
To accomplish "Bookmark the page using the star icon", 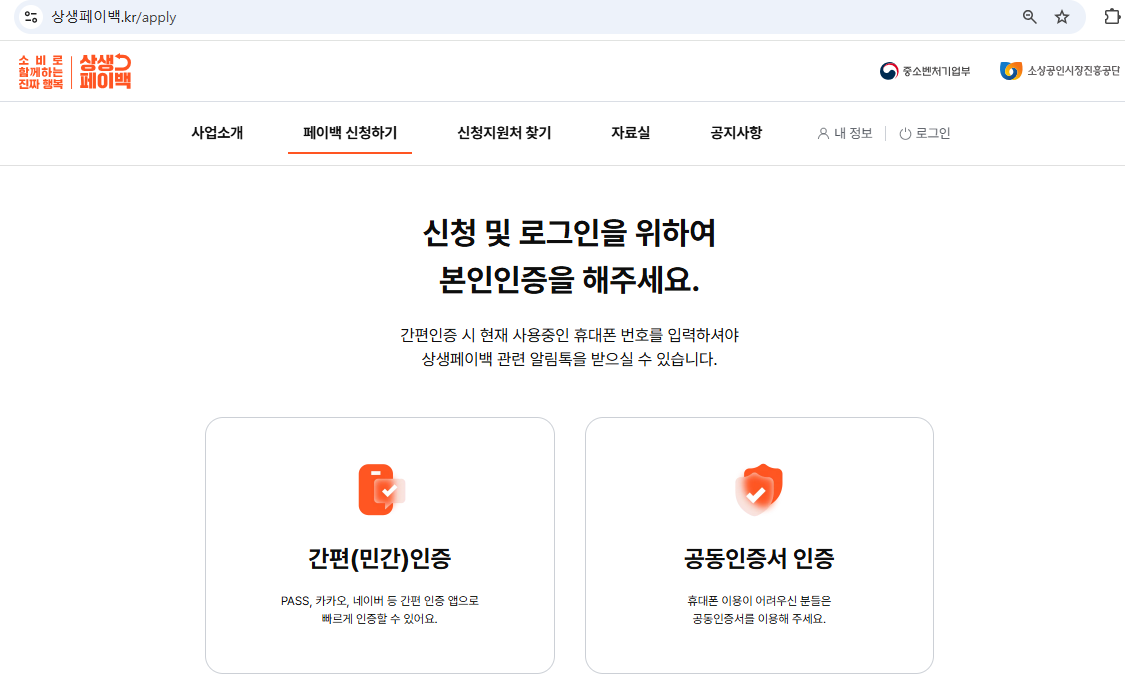I will tap(1062, 17).
